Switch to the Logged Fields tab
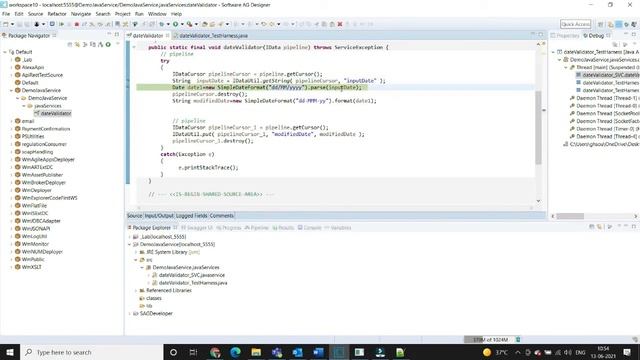This screenshot has width=640, height=360. (x=192, y=216)
